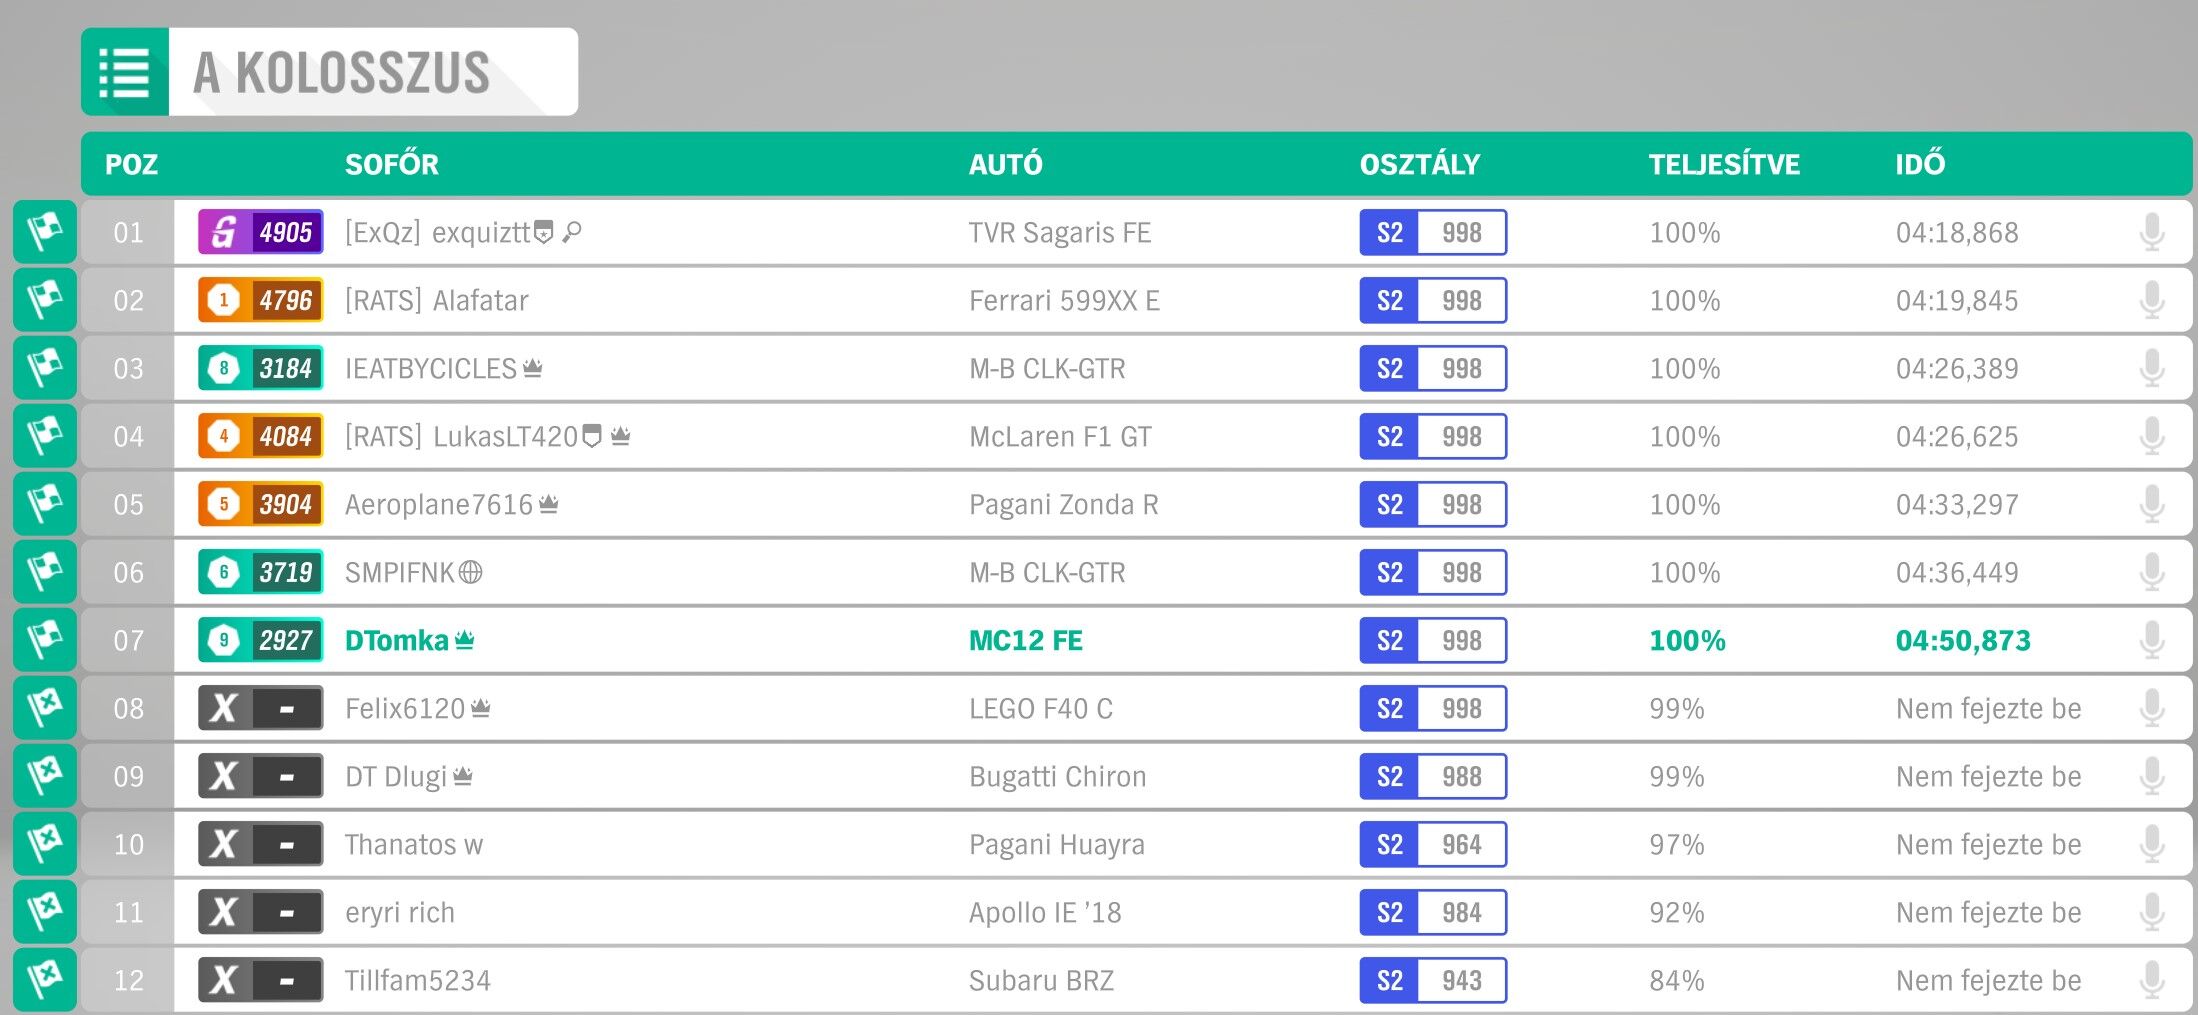Click the S2 943 class badge for Subaru BRZ

[1433, 980]
